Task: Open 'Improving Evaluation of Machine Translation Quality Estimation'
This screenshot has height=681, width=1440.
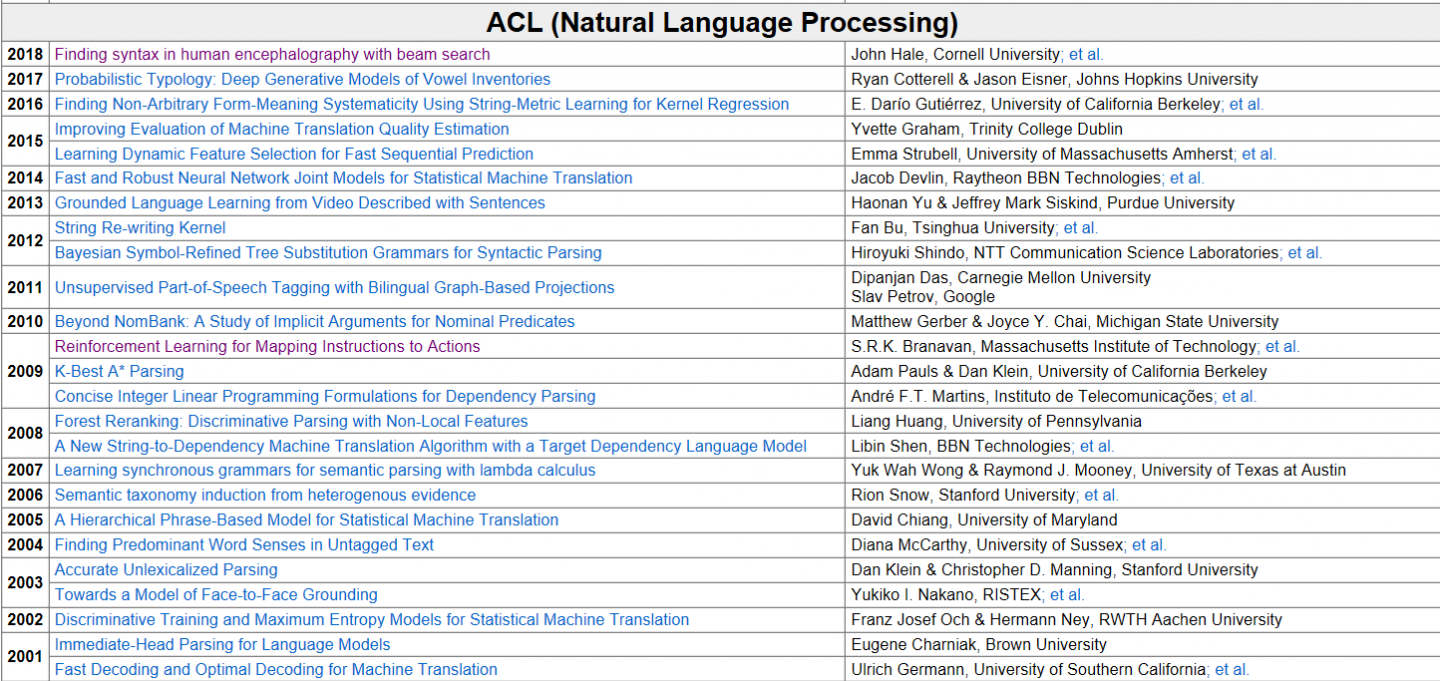Action: (x=281, y=129)
